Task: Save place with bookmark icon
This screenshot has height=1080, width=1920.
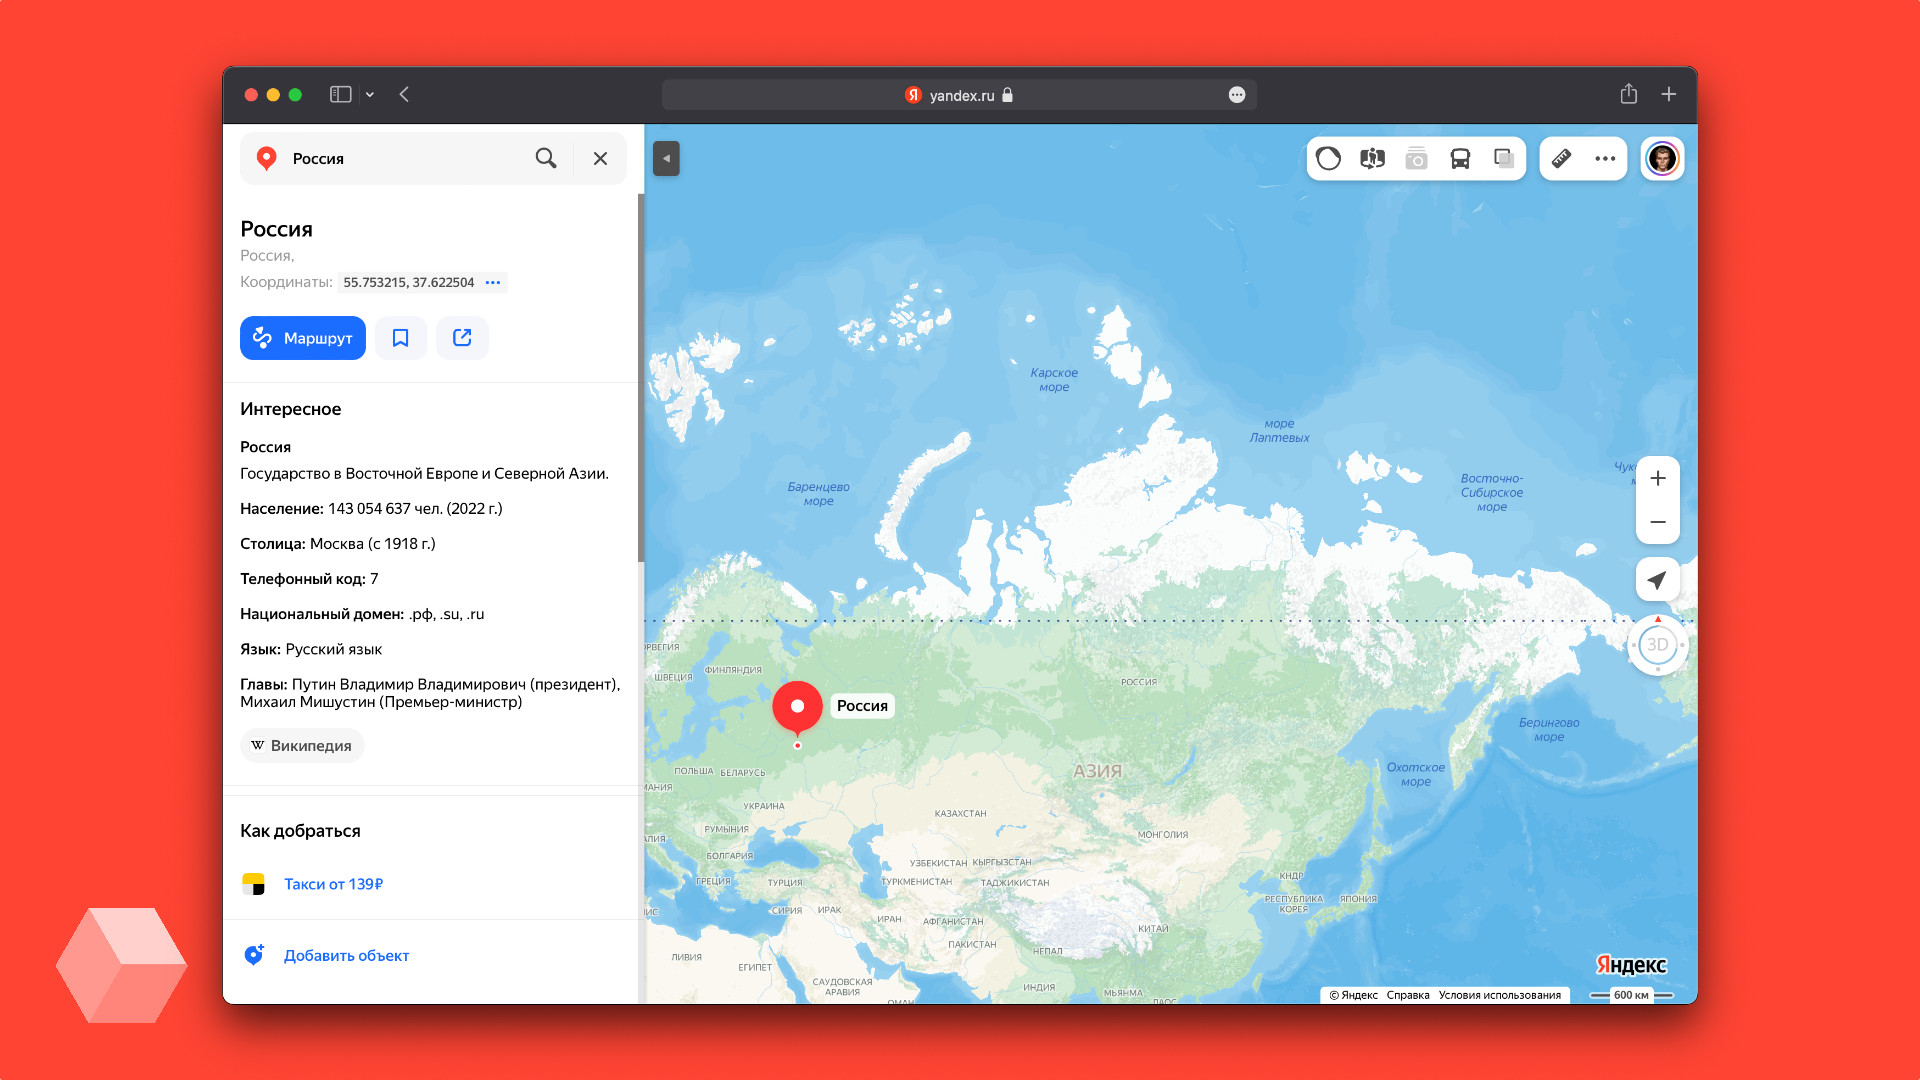Action: click(401, 338)
